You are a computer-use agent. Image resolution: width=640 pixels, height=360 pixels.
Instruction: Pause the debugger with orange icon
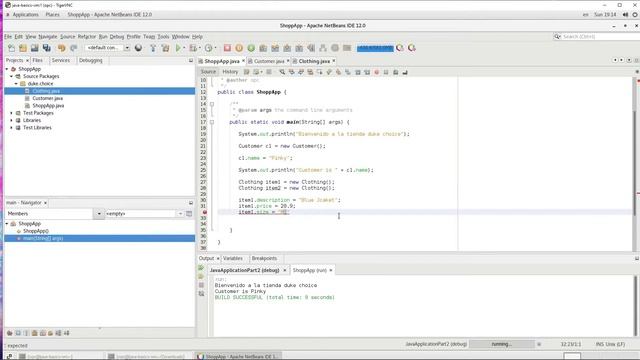click(239, 48)
